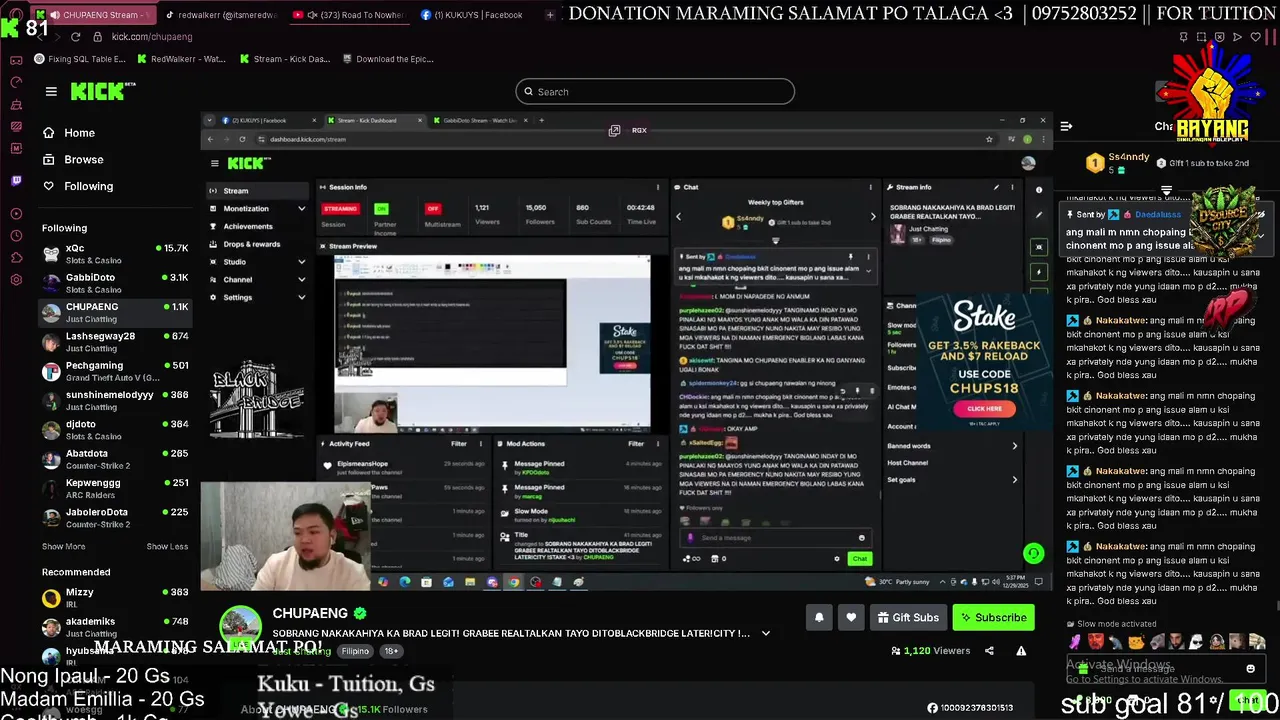This screenshot has width=1280, height=720.
Task: Expand Studio in streamed dashboard sidebar
Action: (258, 262)
